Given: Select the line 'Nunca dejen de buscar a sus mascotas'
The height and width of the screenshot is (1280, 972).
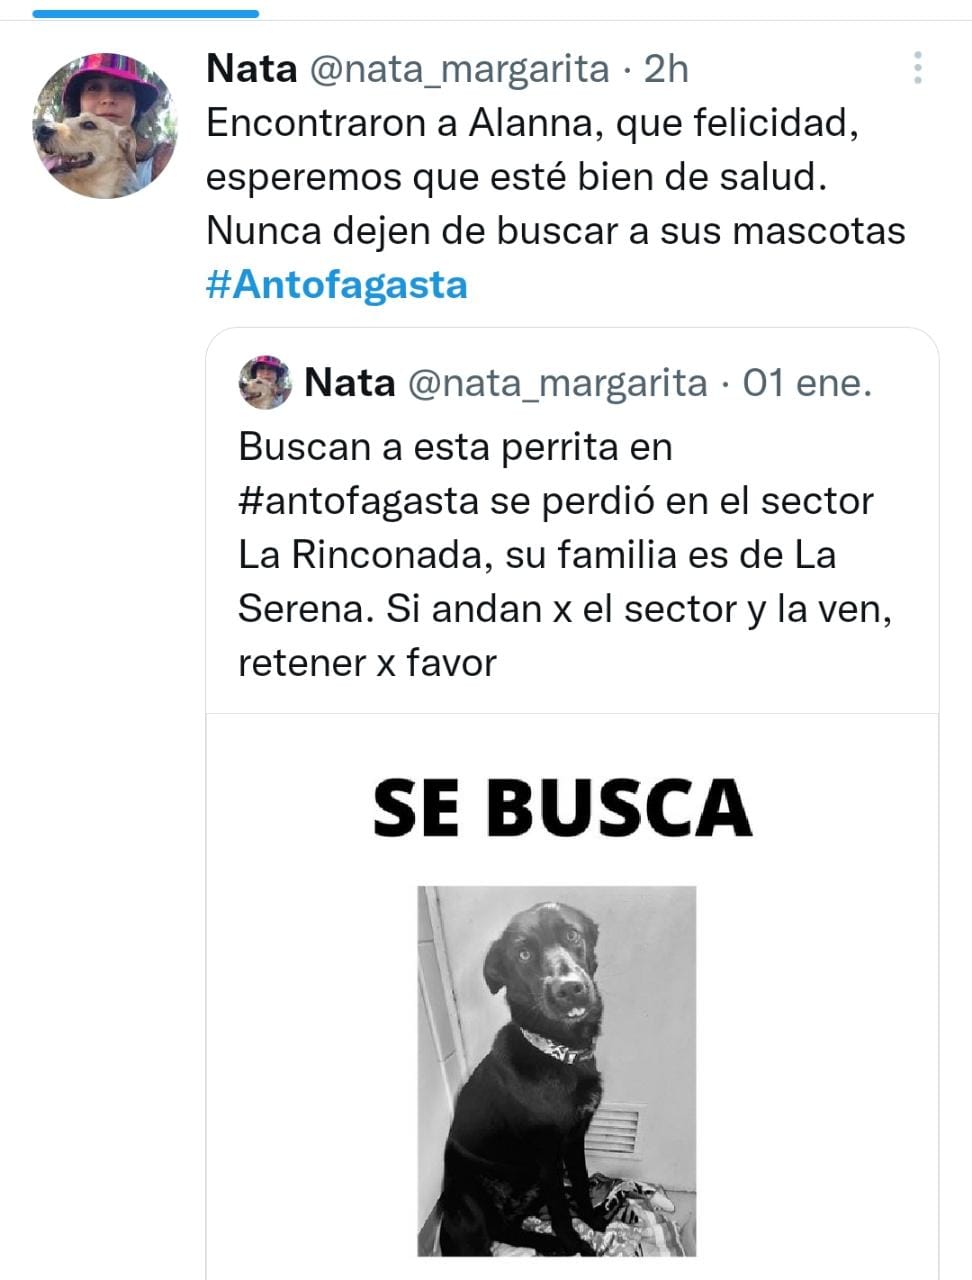Looking at the screenshot, I should pyautogui.click(x=555, y=231).
